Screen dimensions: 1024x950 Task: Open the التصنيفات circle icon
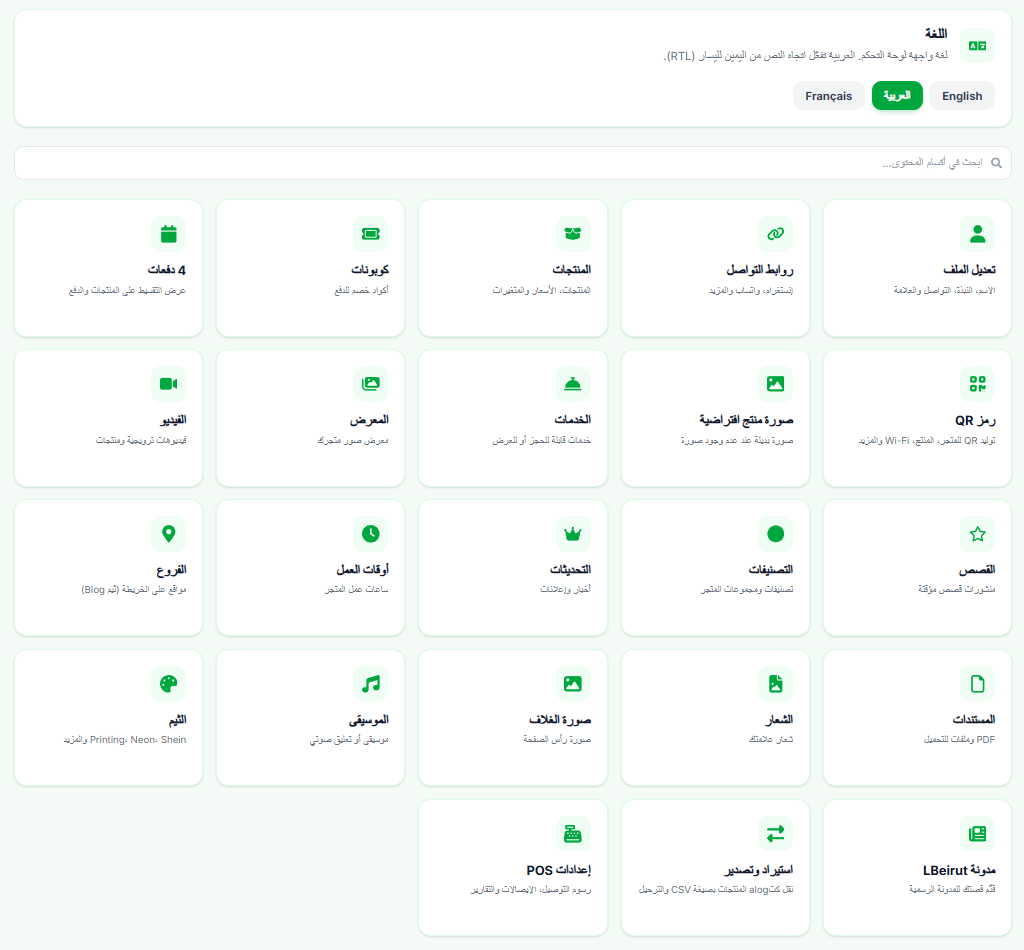[x=775, y=534]
